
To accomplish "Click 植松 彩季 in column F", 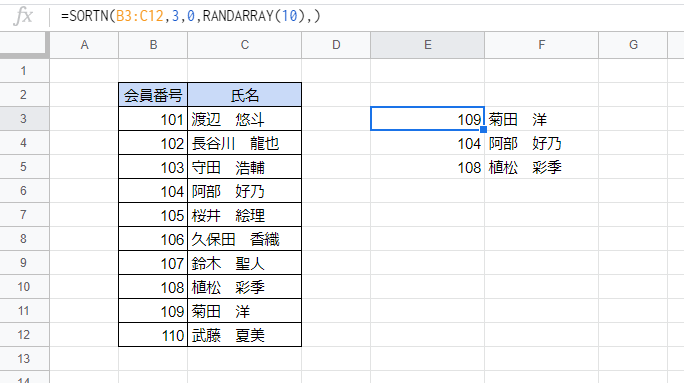I will point(541,167).
